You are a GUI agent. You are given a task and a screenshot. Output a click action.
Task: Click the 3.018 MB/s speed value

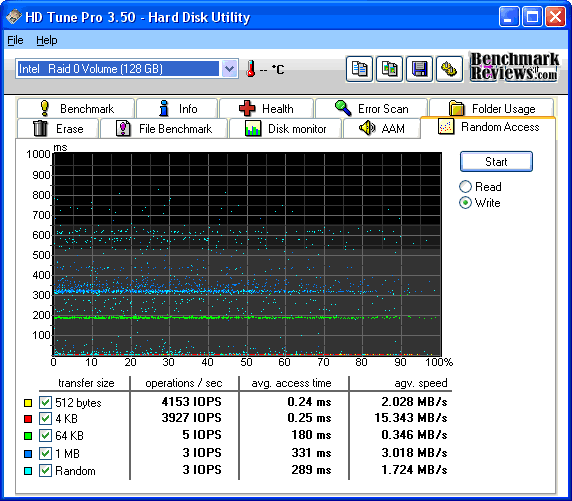(414, 453)
